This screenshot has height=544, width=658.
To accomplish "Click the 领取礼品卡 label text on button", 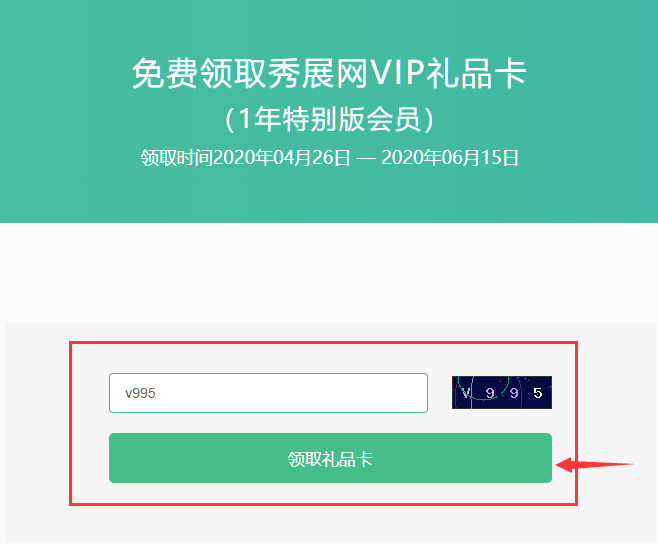I will click(330, 459).
